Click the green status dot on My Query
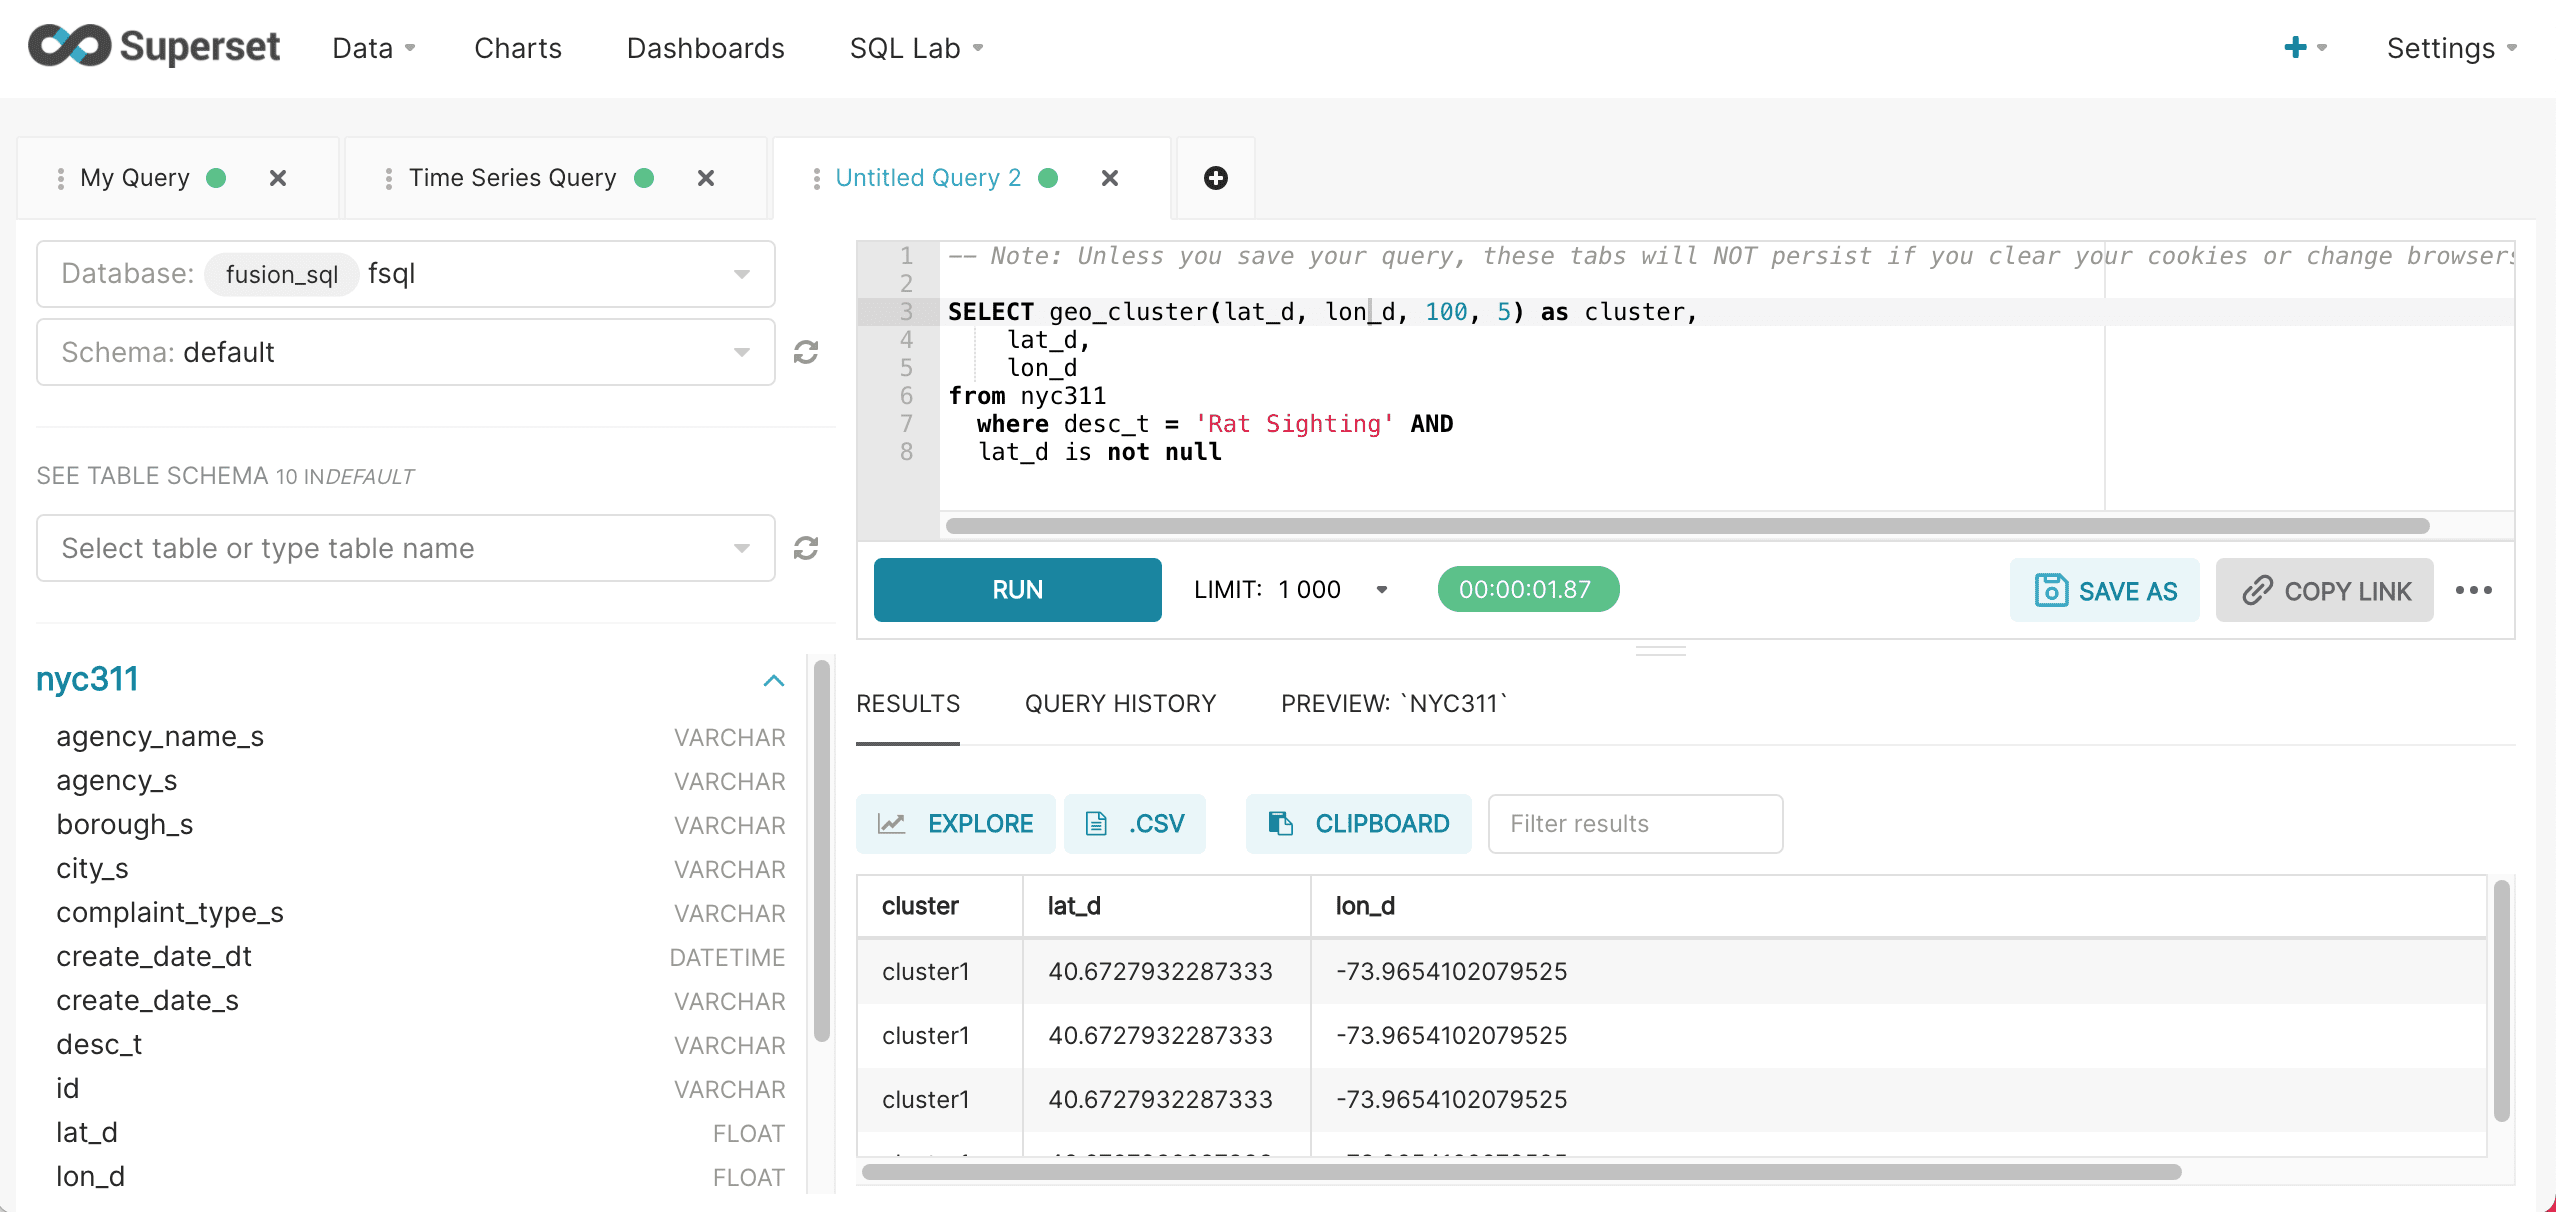The width and height of the screenshot is (2556, 1212). (216, 178)
